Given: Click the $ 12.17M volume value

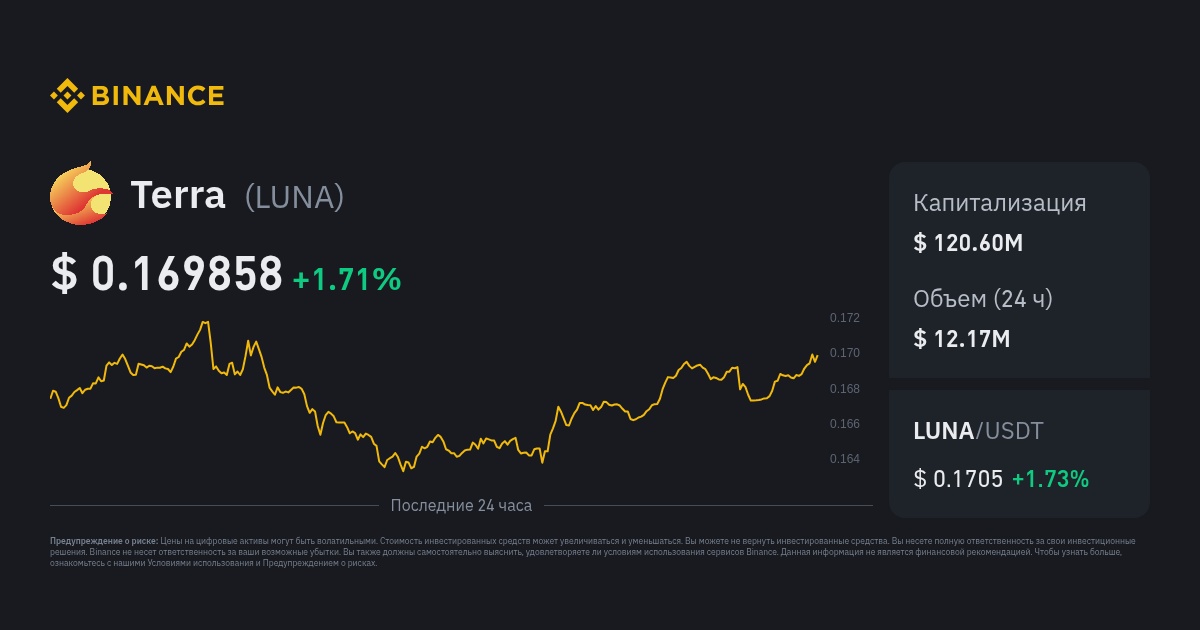Looking at the screenshot, I should coord(962,338).
